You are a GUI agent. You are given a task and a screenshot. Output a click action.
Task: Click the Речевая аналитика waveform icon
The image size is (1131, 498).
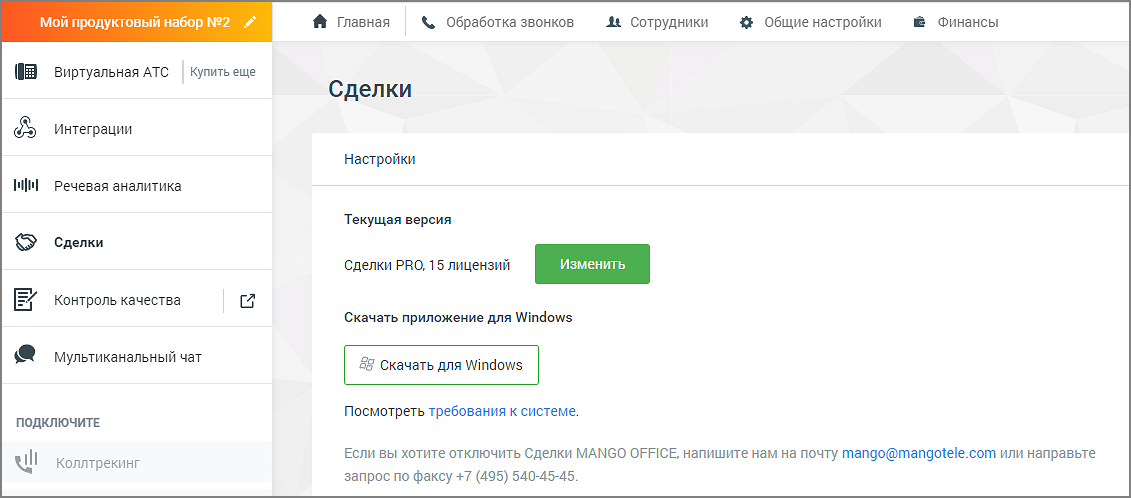click(26, 185)
